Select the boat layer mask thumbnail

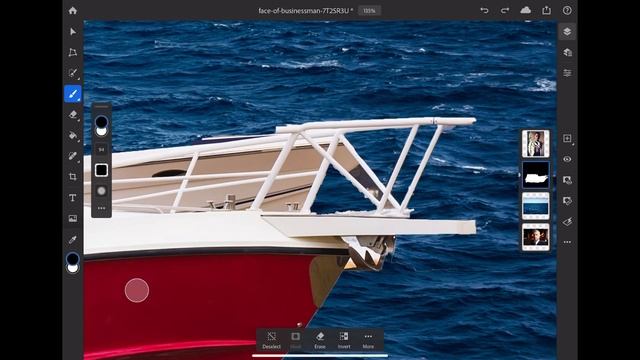536,175
